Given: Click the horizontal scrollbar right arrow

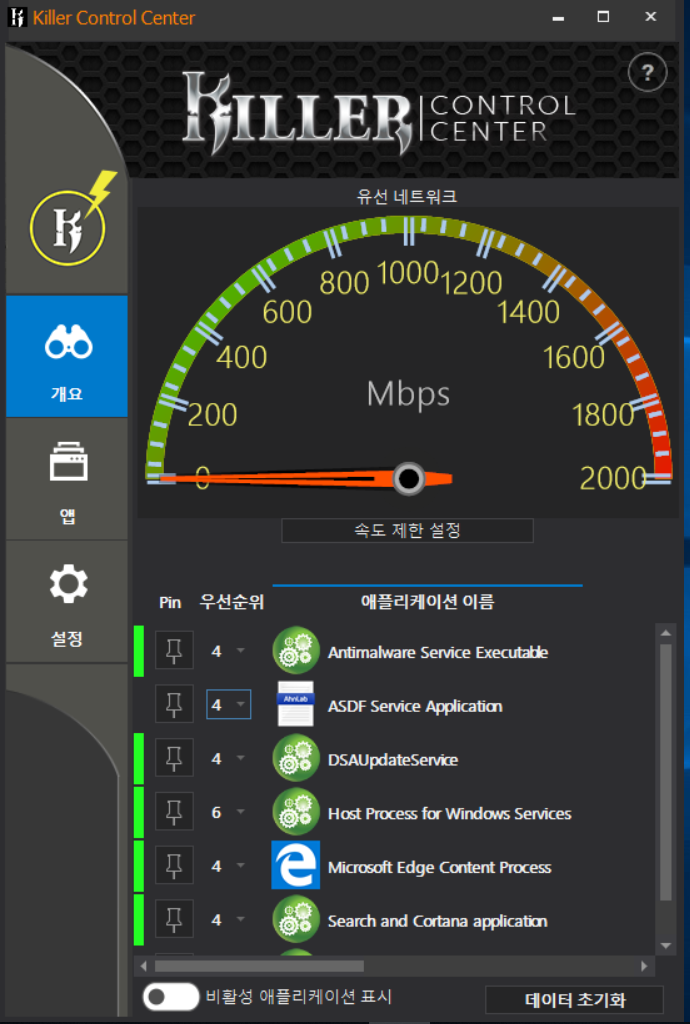Looking at the screenshot, I should click(x=644, y=966).
